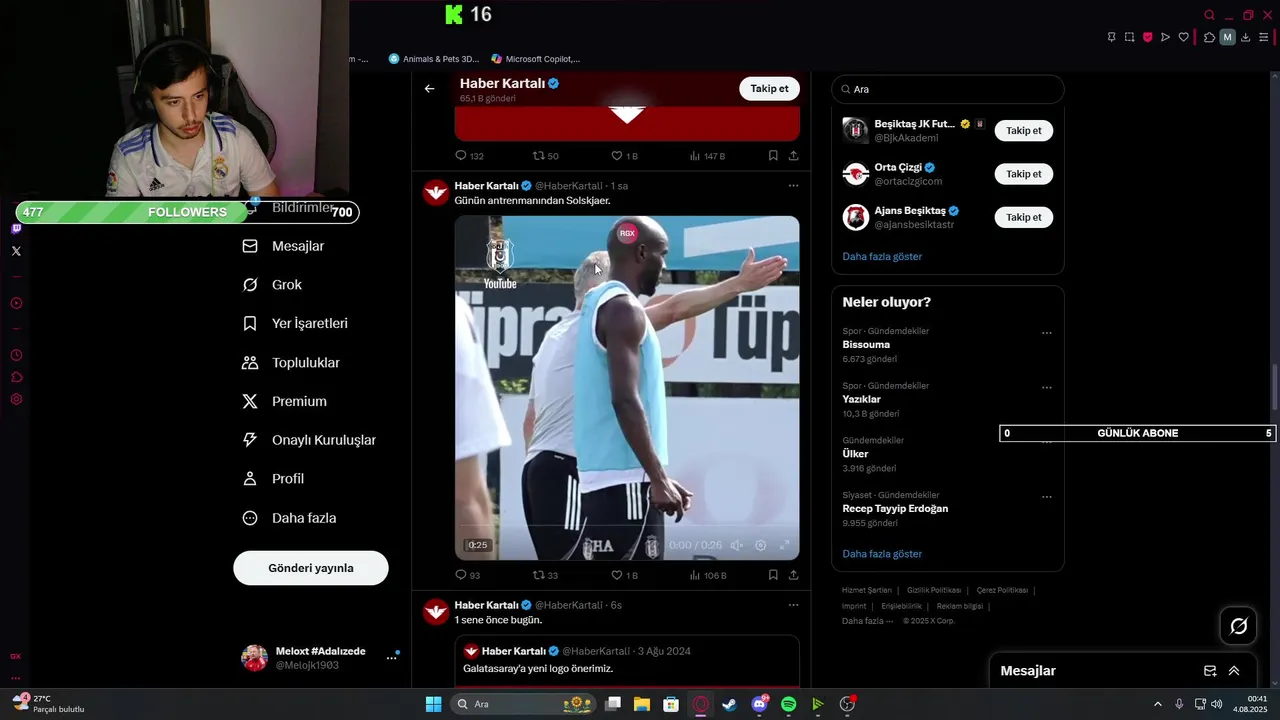Open Steam from the Windows taskbar
Screen dimensions: 1280x720
point(730,704)
